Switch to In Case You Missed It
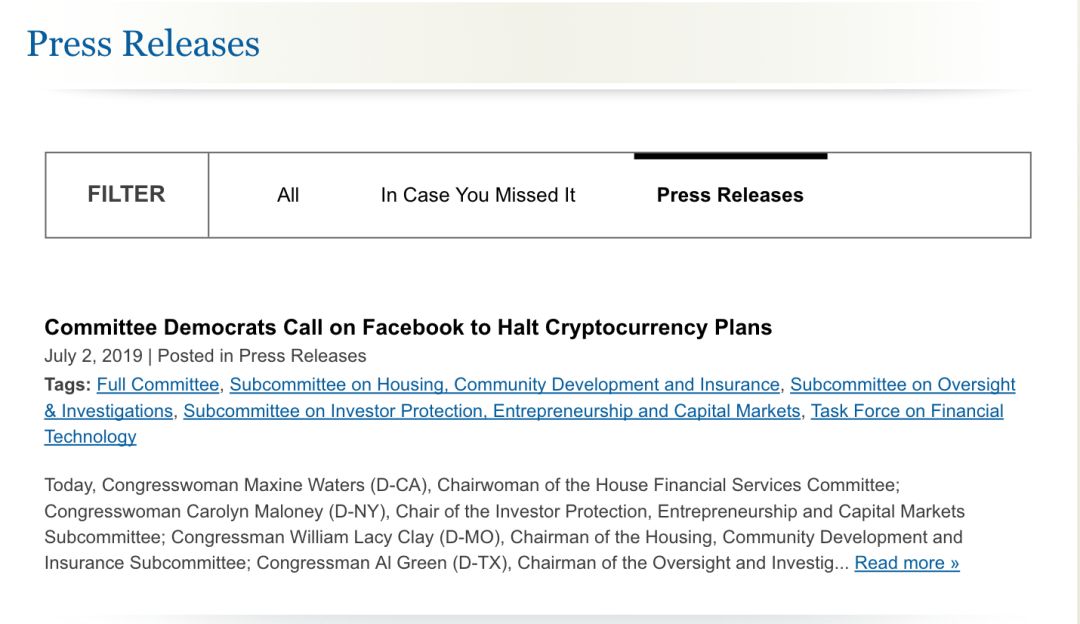This screenshot has width=1080, height=624. click(x=477, y=195)
